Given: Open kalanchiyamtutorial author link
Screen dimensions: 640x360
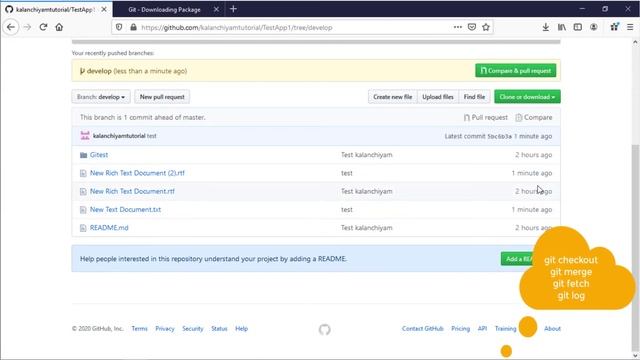Looking at the screenshot, I should 119,136.
